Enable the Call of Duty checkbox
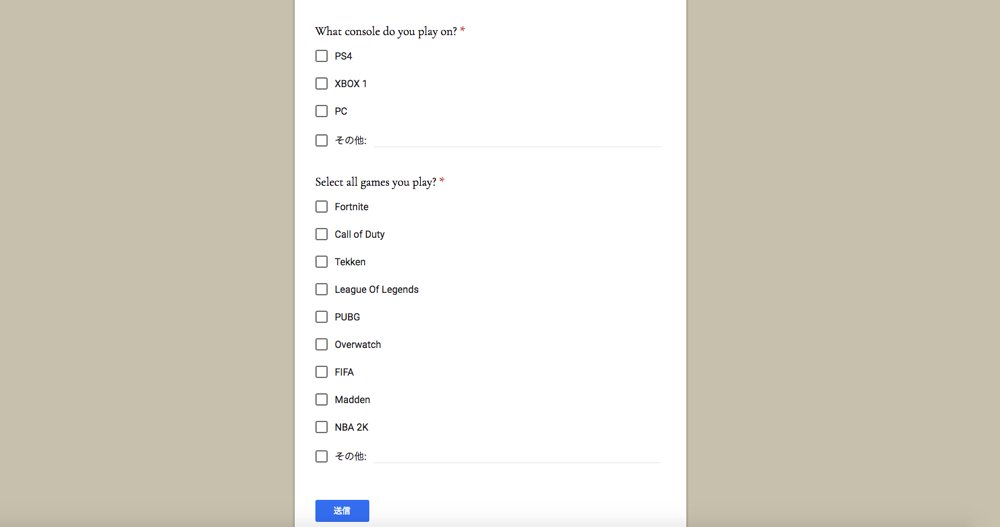This screenshot has height=527, width=1000. 321,234
